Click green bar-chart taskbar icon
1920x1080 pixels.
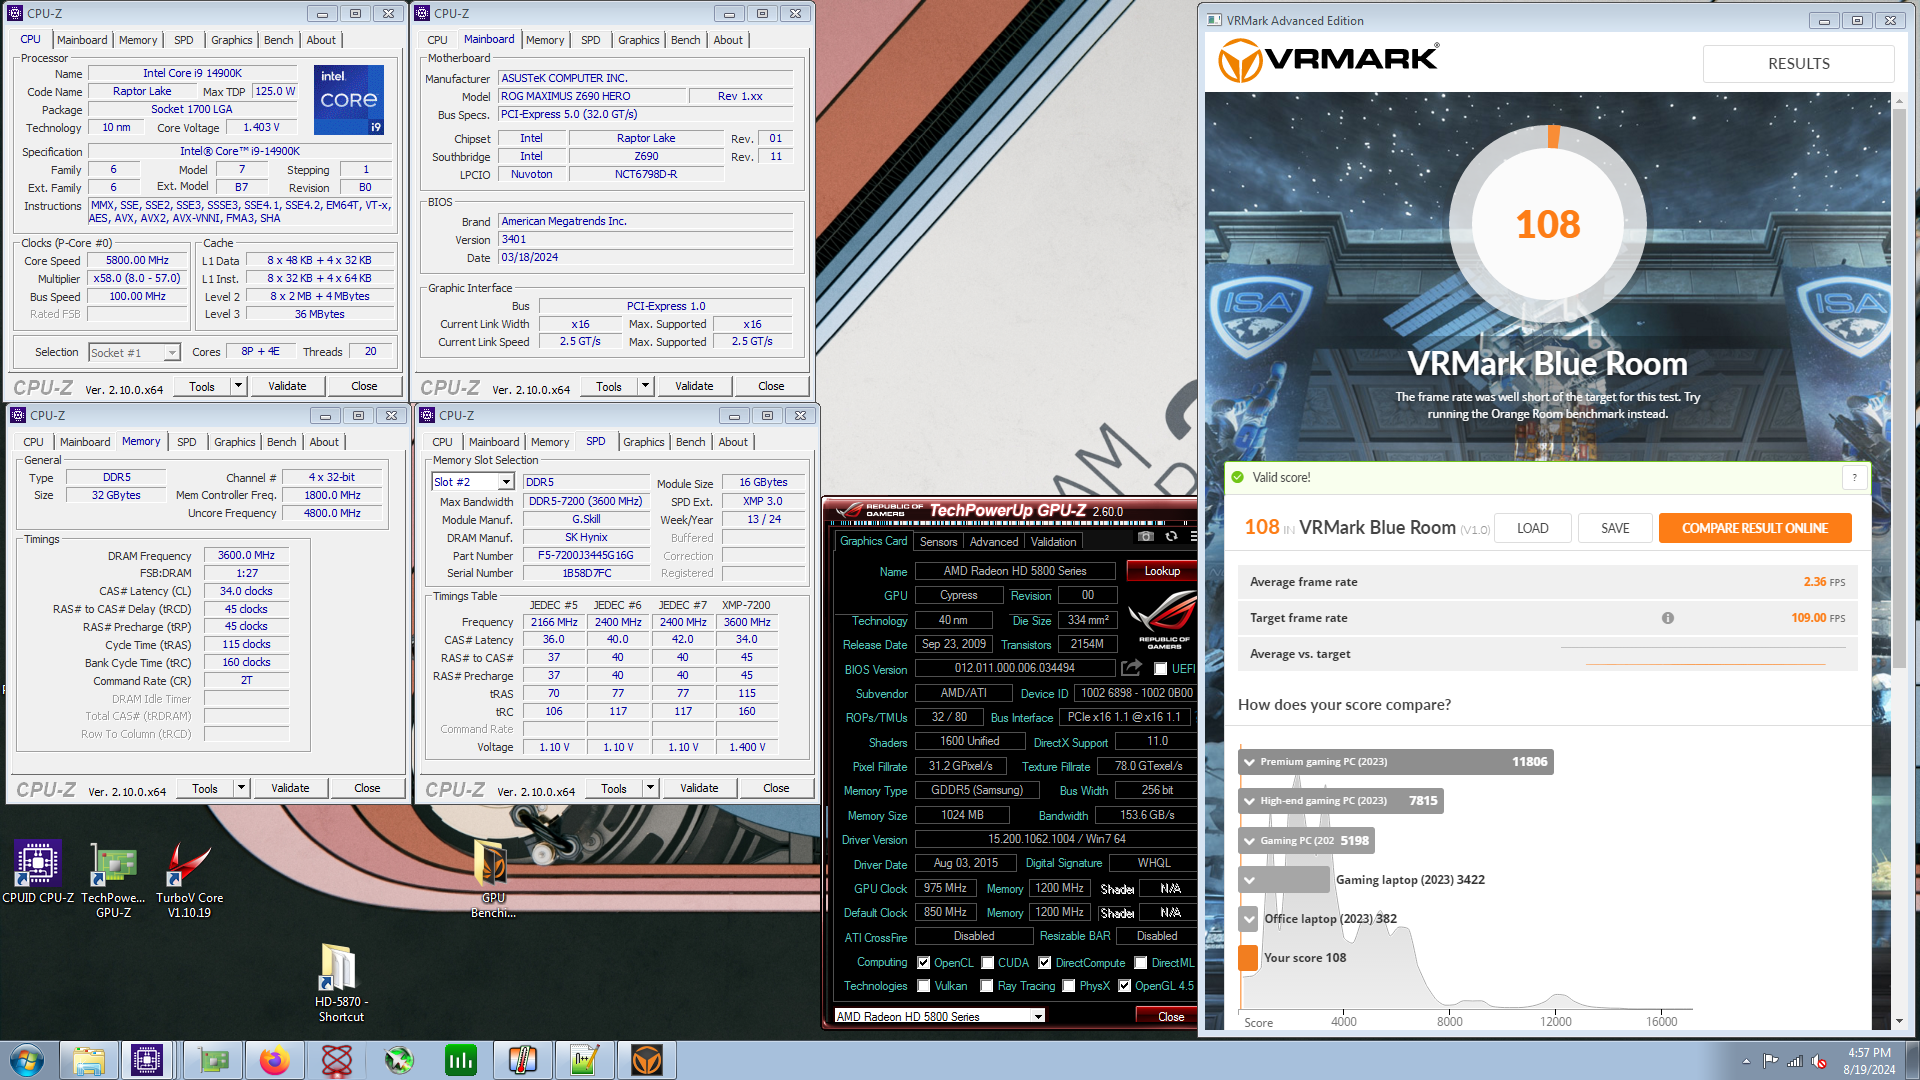coord(461,1060)
